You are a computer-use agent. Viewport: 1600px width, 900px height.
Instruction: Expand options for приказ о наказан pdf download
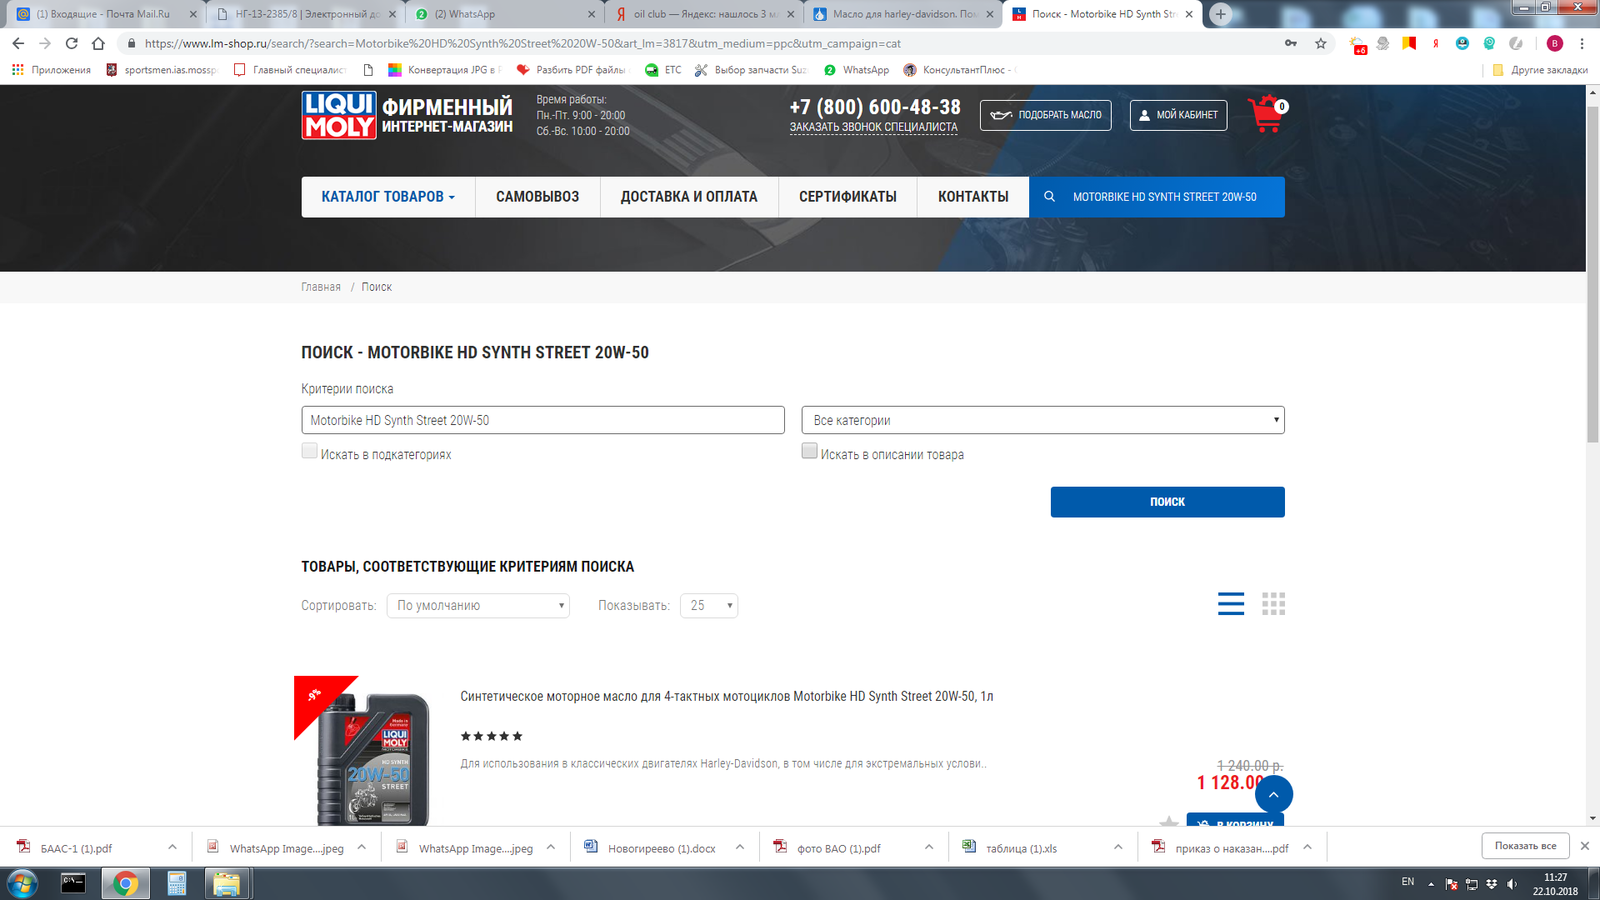(x=1307, y=847)
